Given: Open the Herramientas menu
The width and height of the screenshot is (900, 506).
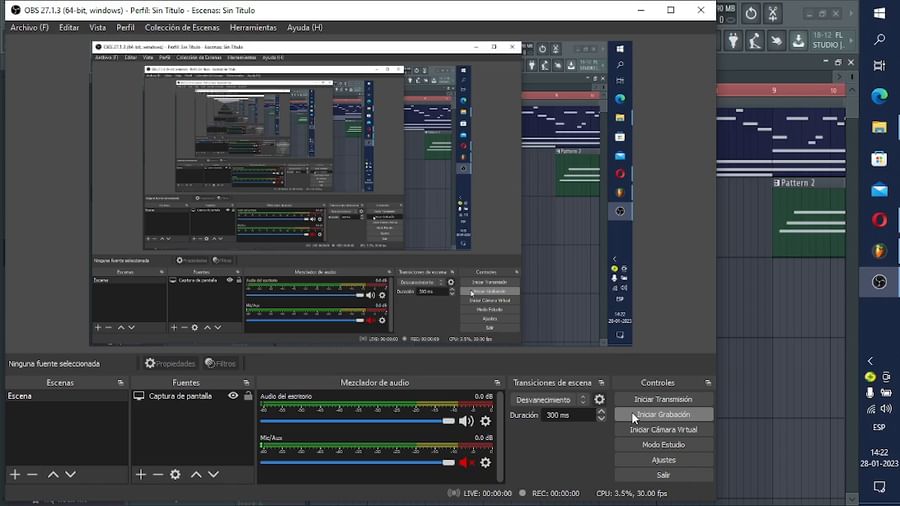Looking at the screenshot, I should pos(253,28).
